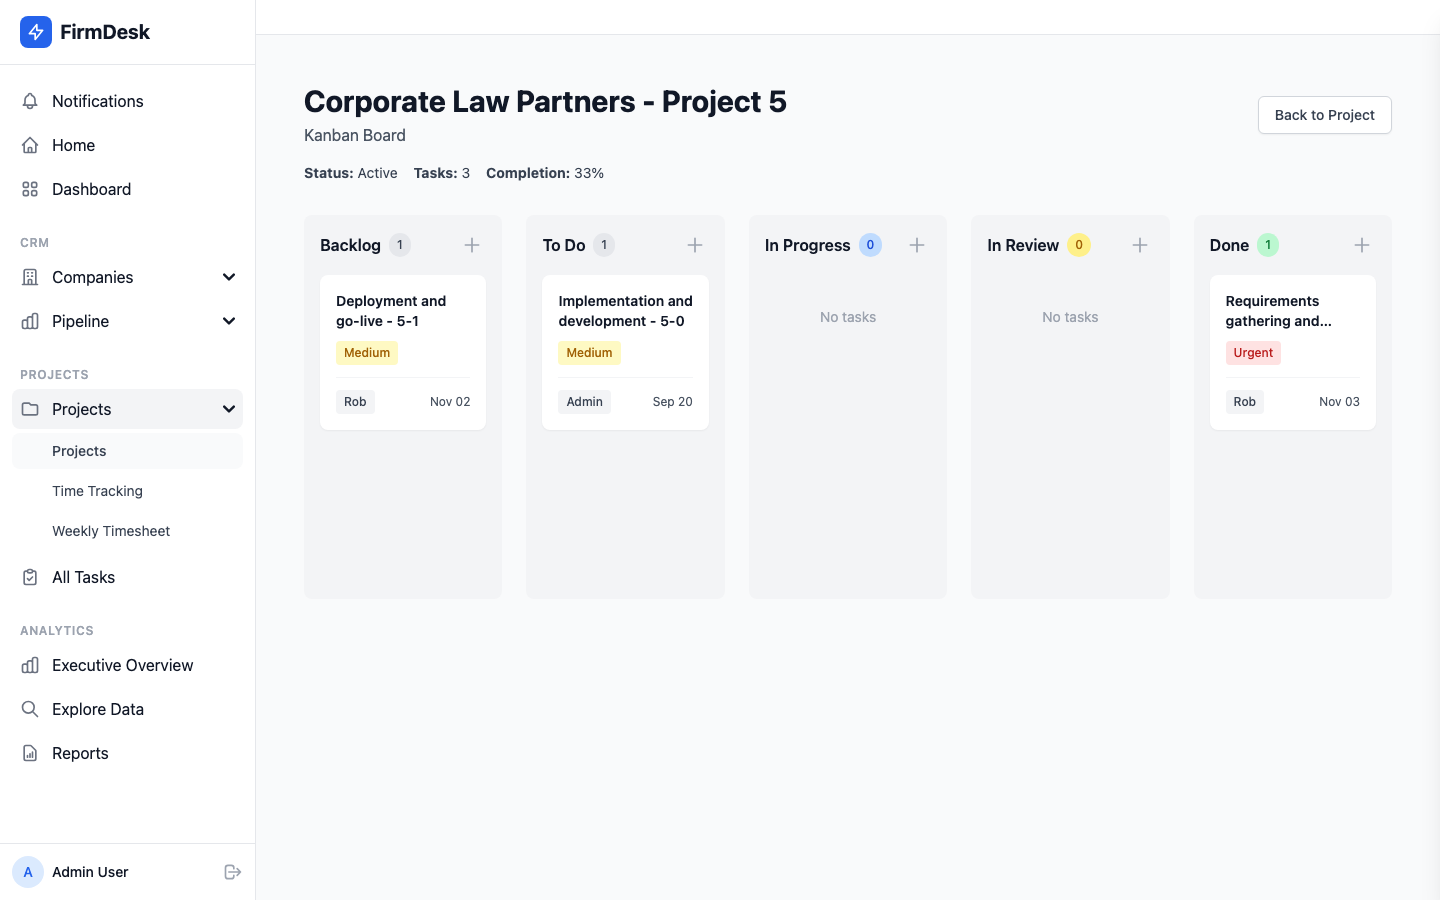Open Notifications via the bell icon
Screen dimensions: 1440x900
pyautogui.click(x=30, y=101)
